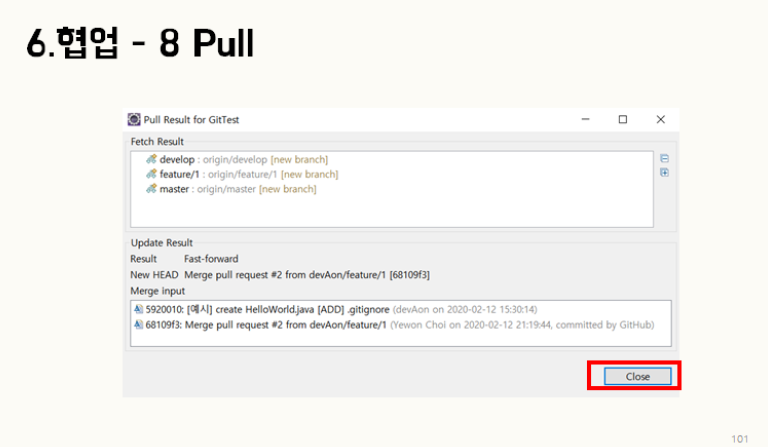The image size is (768, 447).
Task: Click the commit icon beside 68109f3 row
Action: pos(139,324)
